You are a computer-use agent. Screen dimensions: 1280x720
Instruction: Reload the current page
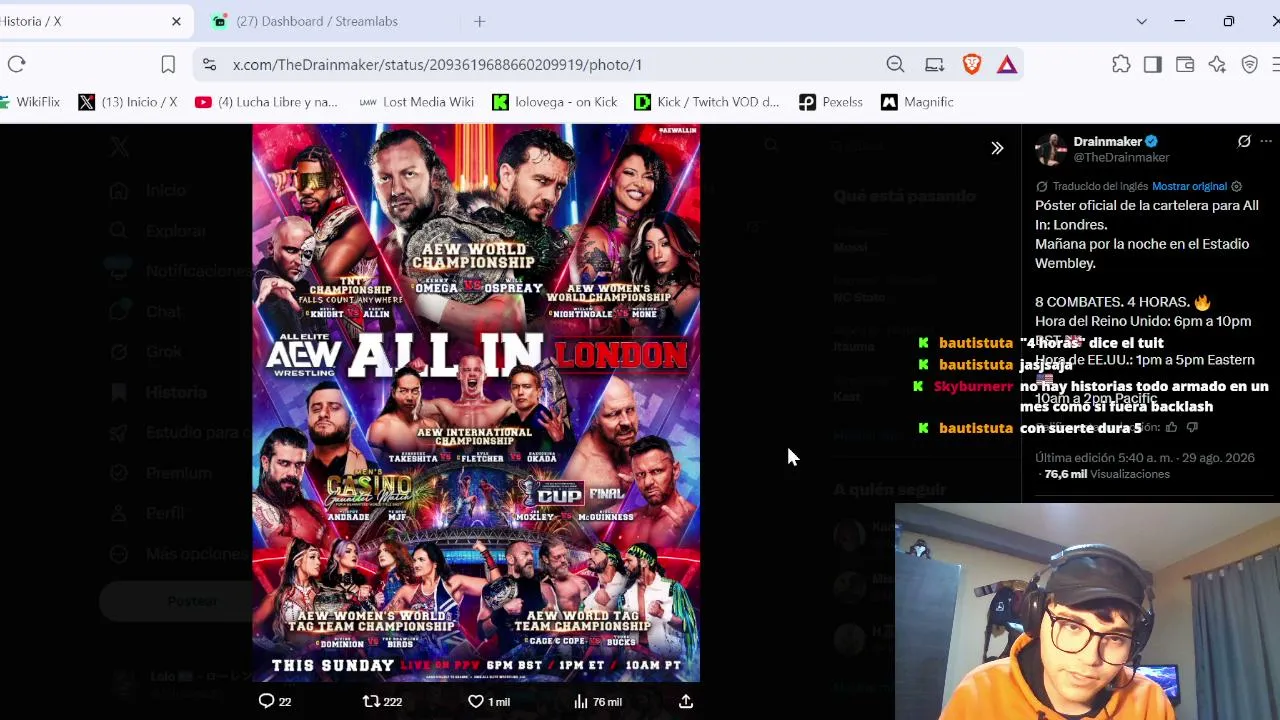coord(16,64)
